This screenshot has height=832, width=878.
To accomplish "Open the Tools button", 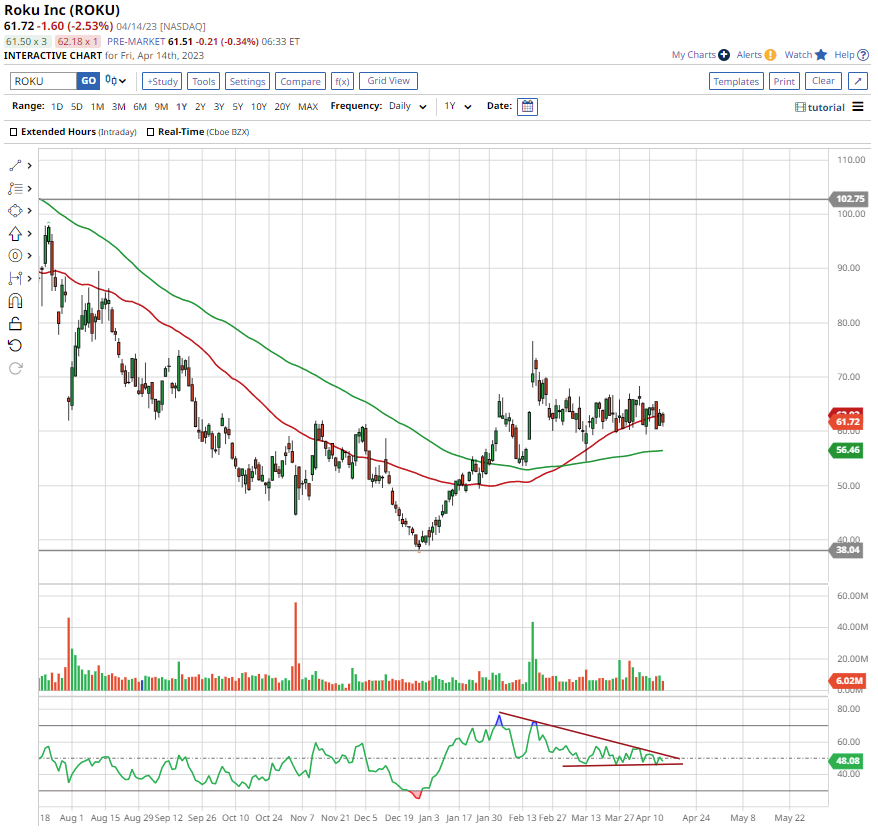I will pyautogui.click(x=203, y=81).
